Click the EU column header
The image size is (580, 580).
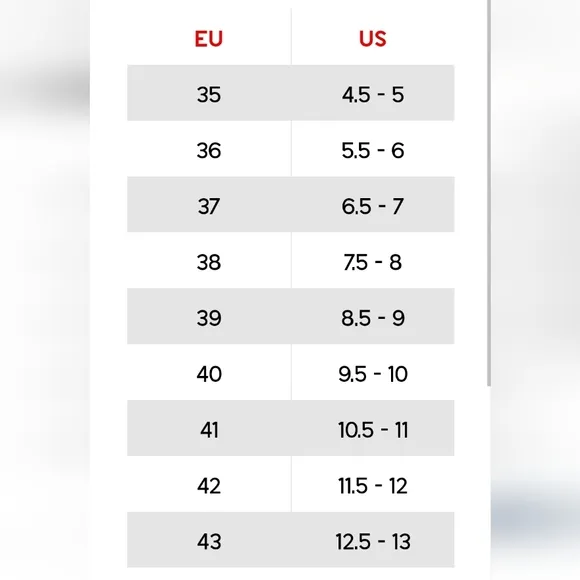point(209,38)
